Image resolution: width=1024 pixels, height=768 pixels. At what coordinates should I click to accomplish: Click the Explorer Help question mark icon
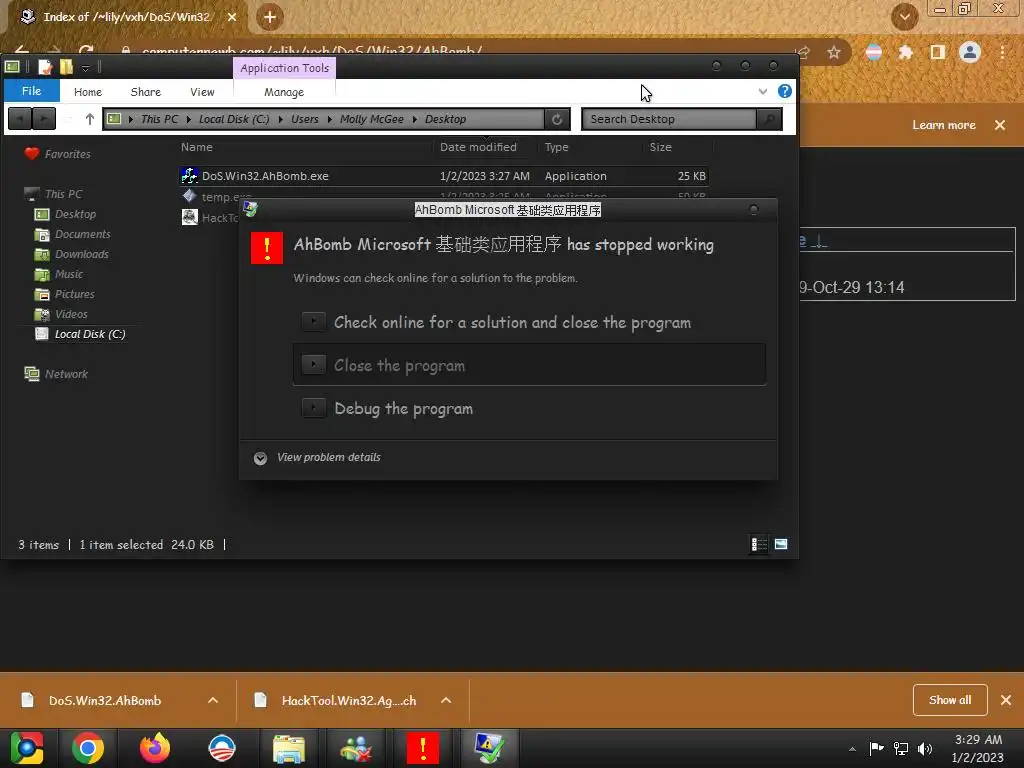coord(785,91)
